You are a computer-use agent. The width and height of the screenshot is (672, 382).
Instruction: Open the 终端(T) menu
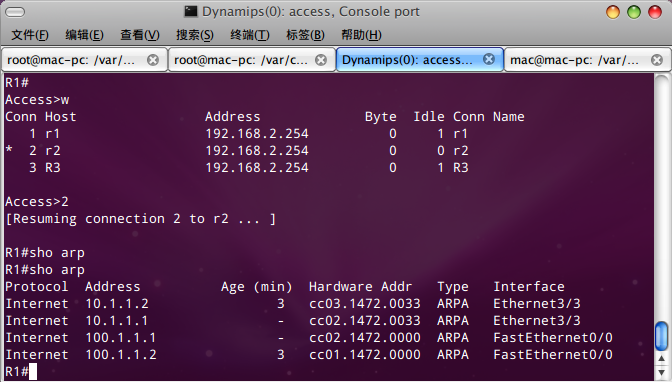click(x=250, y=35)
